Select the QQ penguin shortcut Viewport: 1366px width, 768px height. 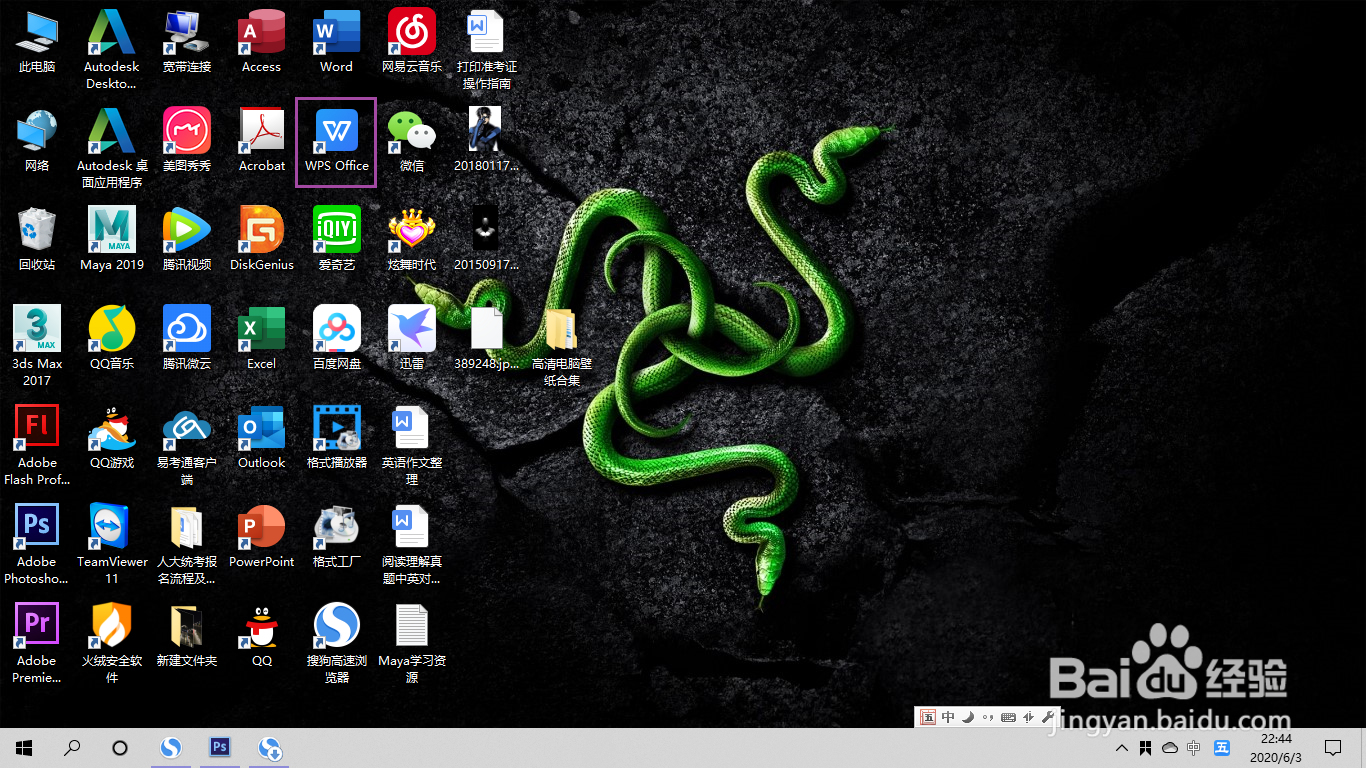(262, 636)
